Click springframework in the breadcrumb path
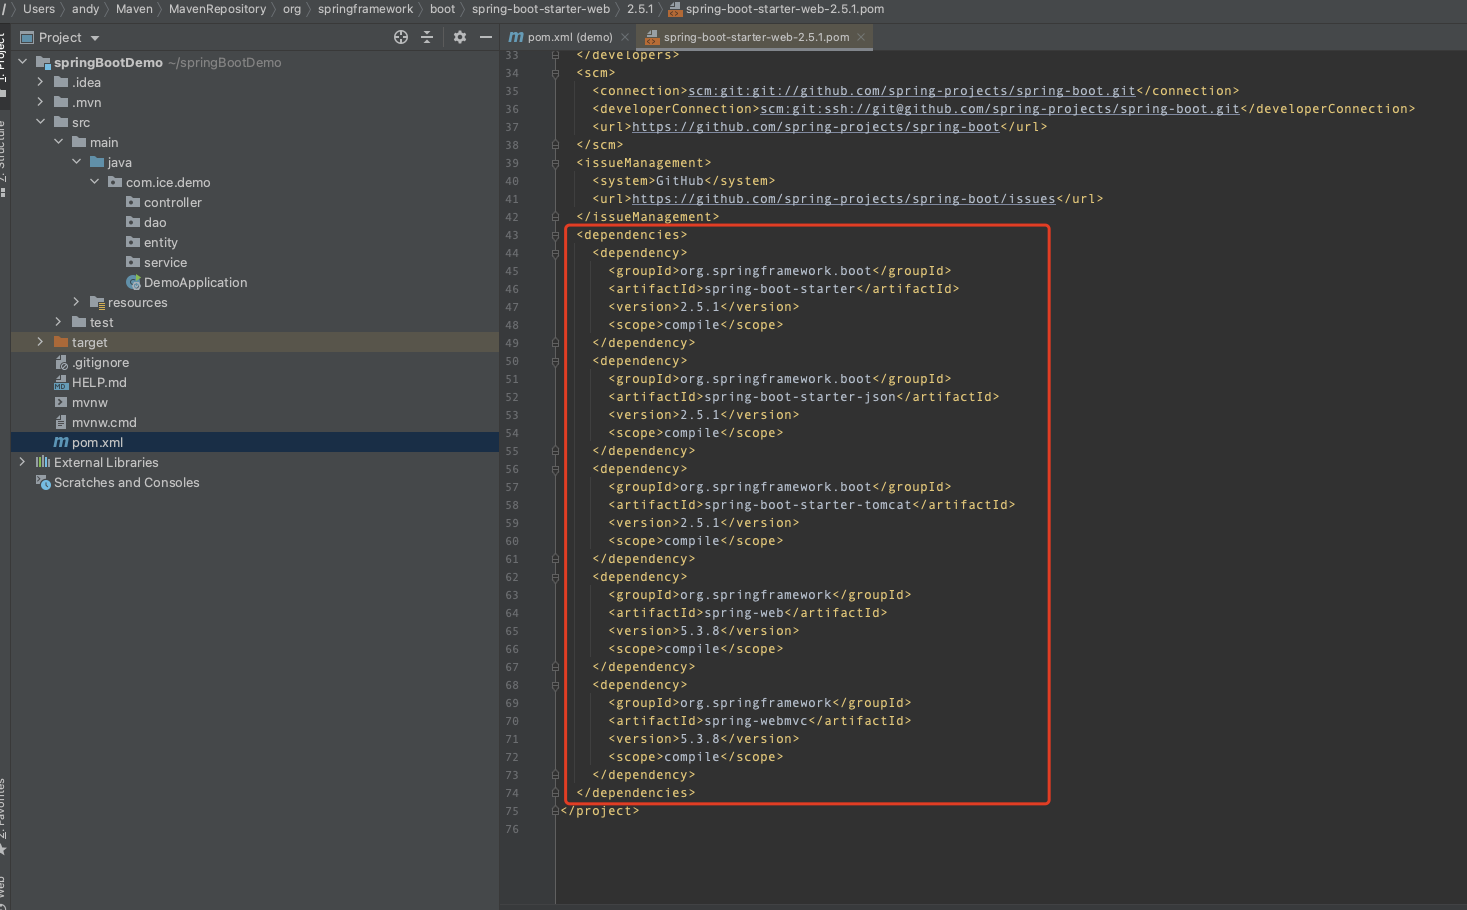This screenshot has height=910, width=1467. 365,9
